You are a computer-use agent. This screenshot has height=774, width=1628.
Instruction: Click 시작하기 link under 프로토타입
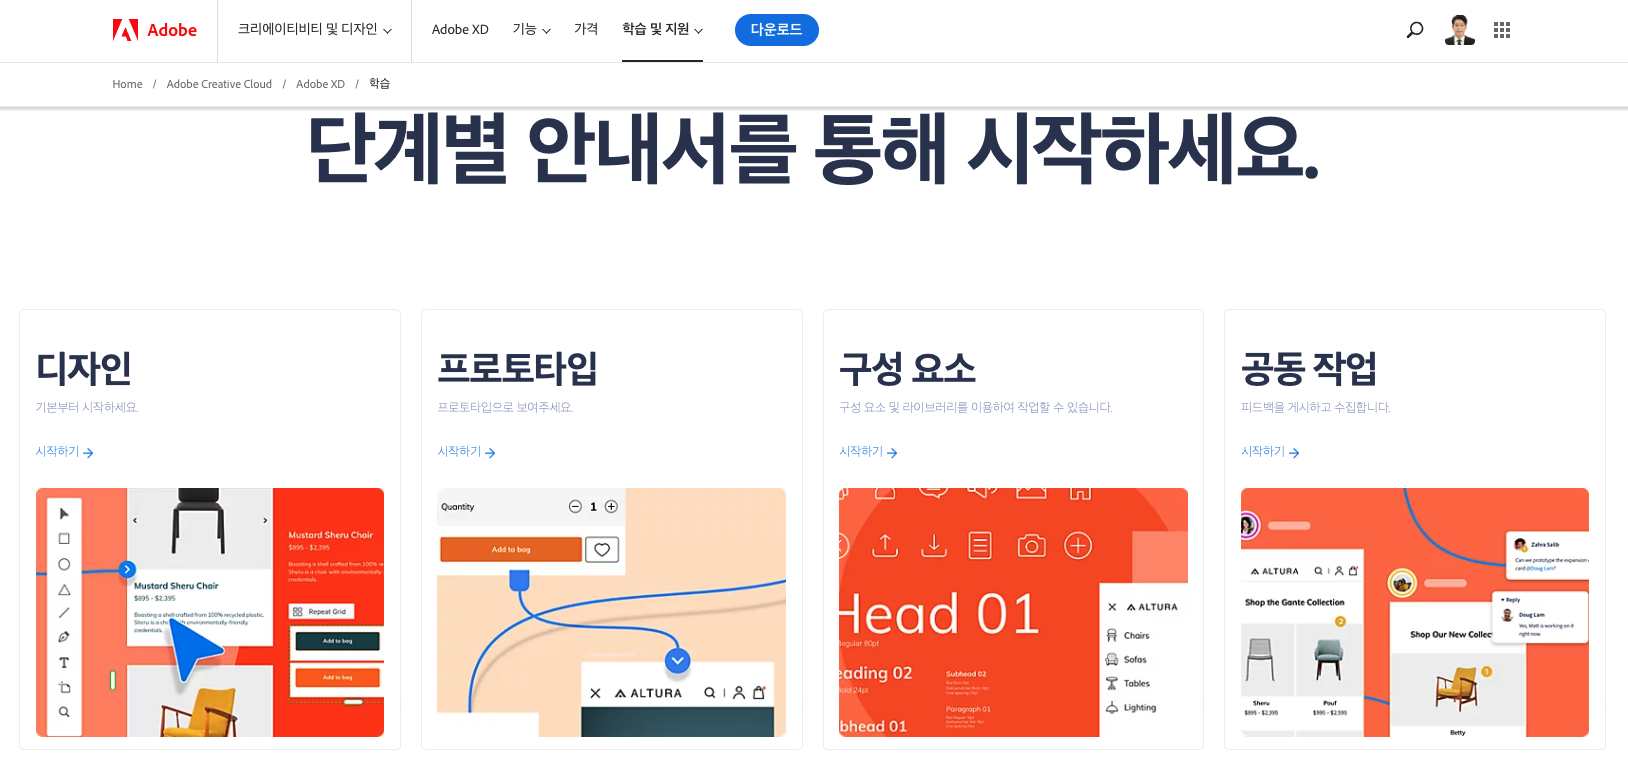click(x=467, y=452)
